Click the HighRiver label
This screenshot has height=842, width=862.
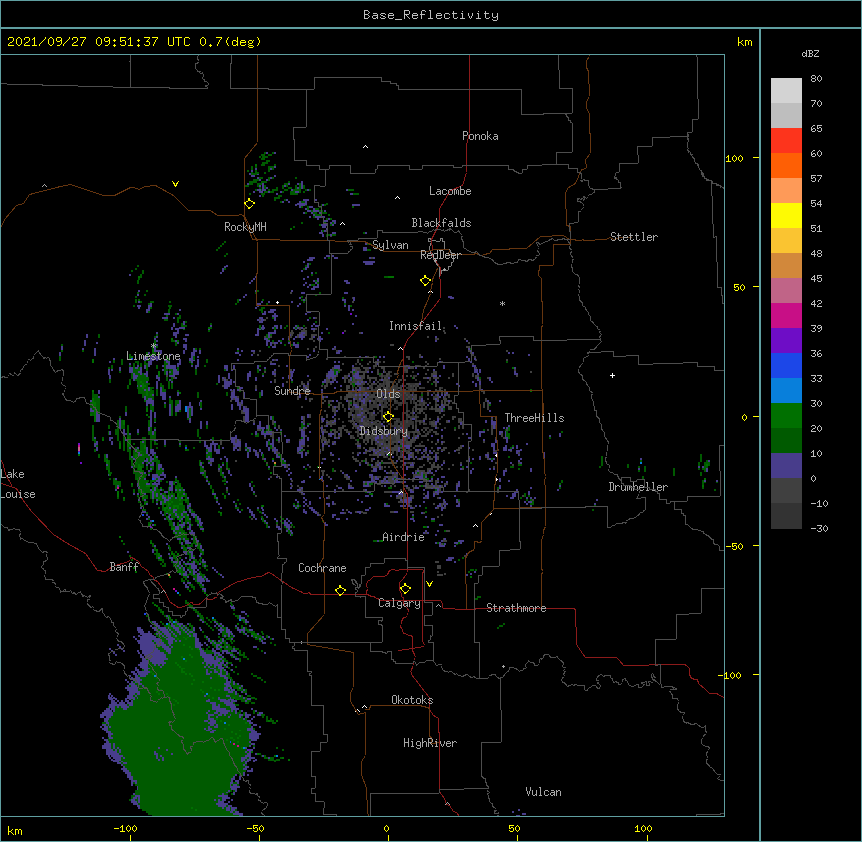click(x=430, y=743)
